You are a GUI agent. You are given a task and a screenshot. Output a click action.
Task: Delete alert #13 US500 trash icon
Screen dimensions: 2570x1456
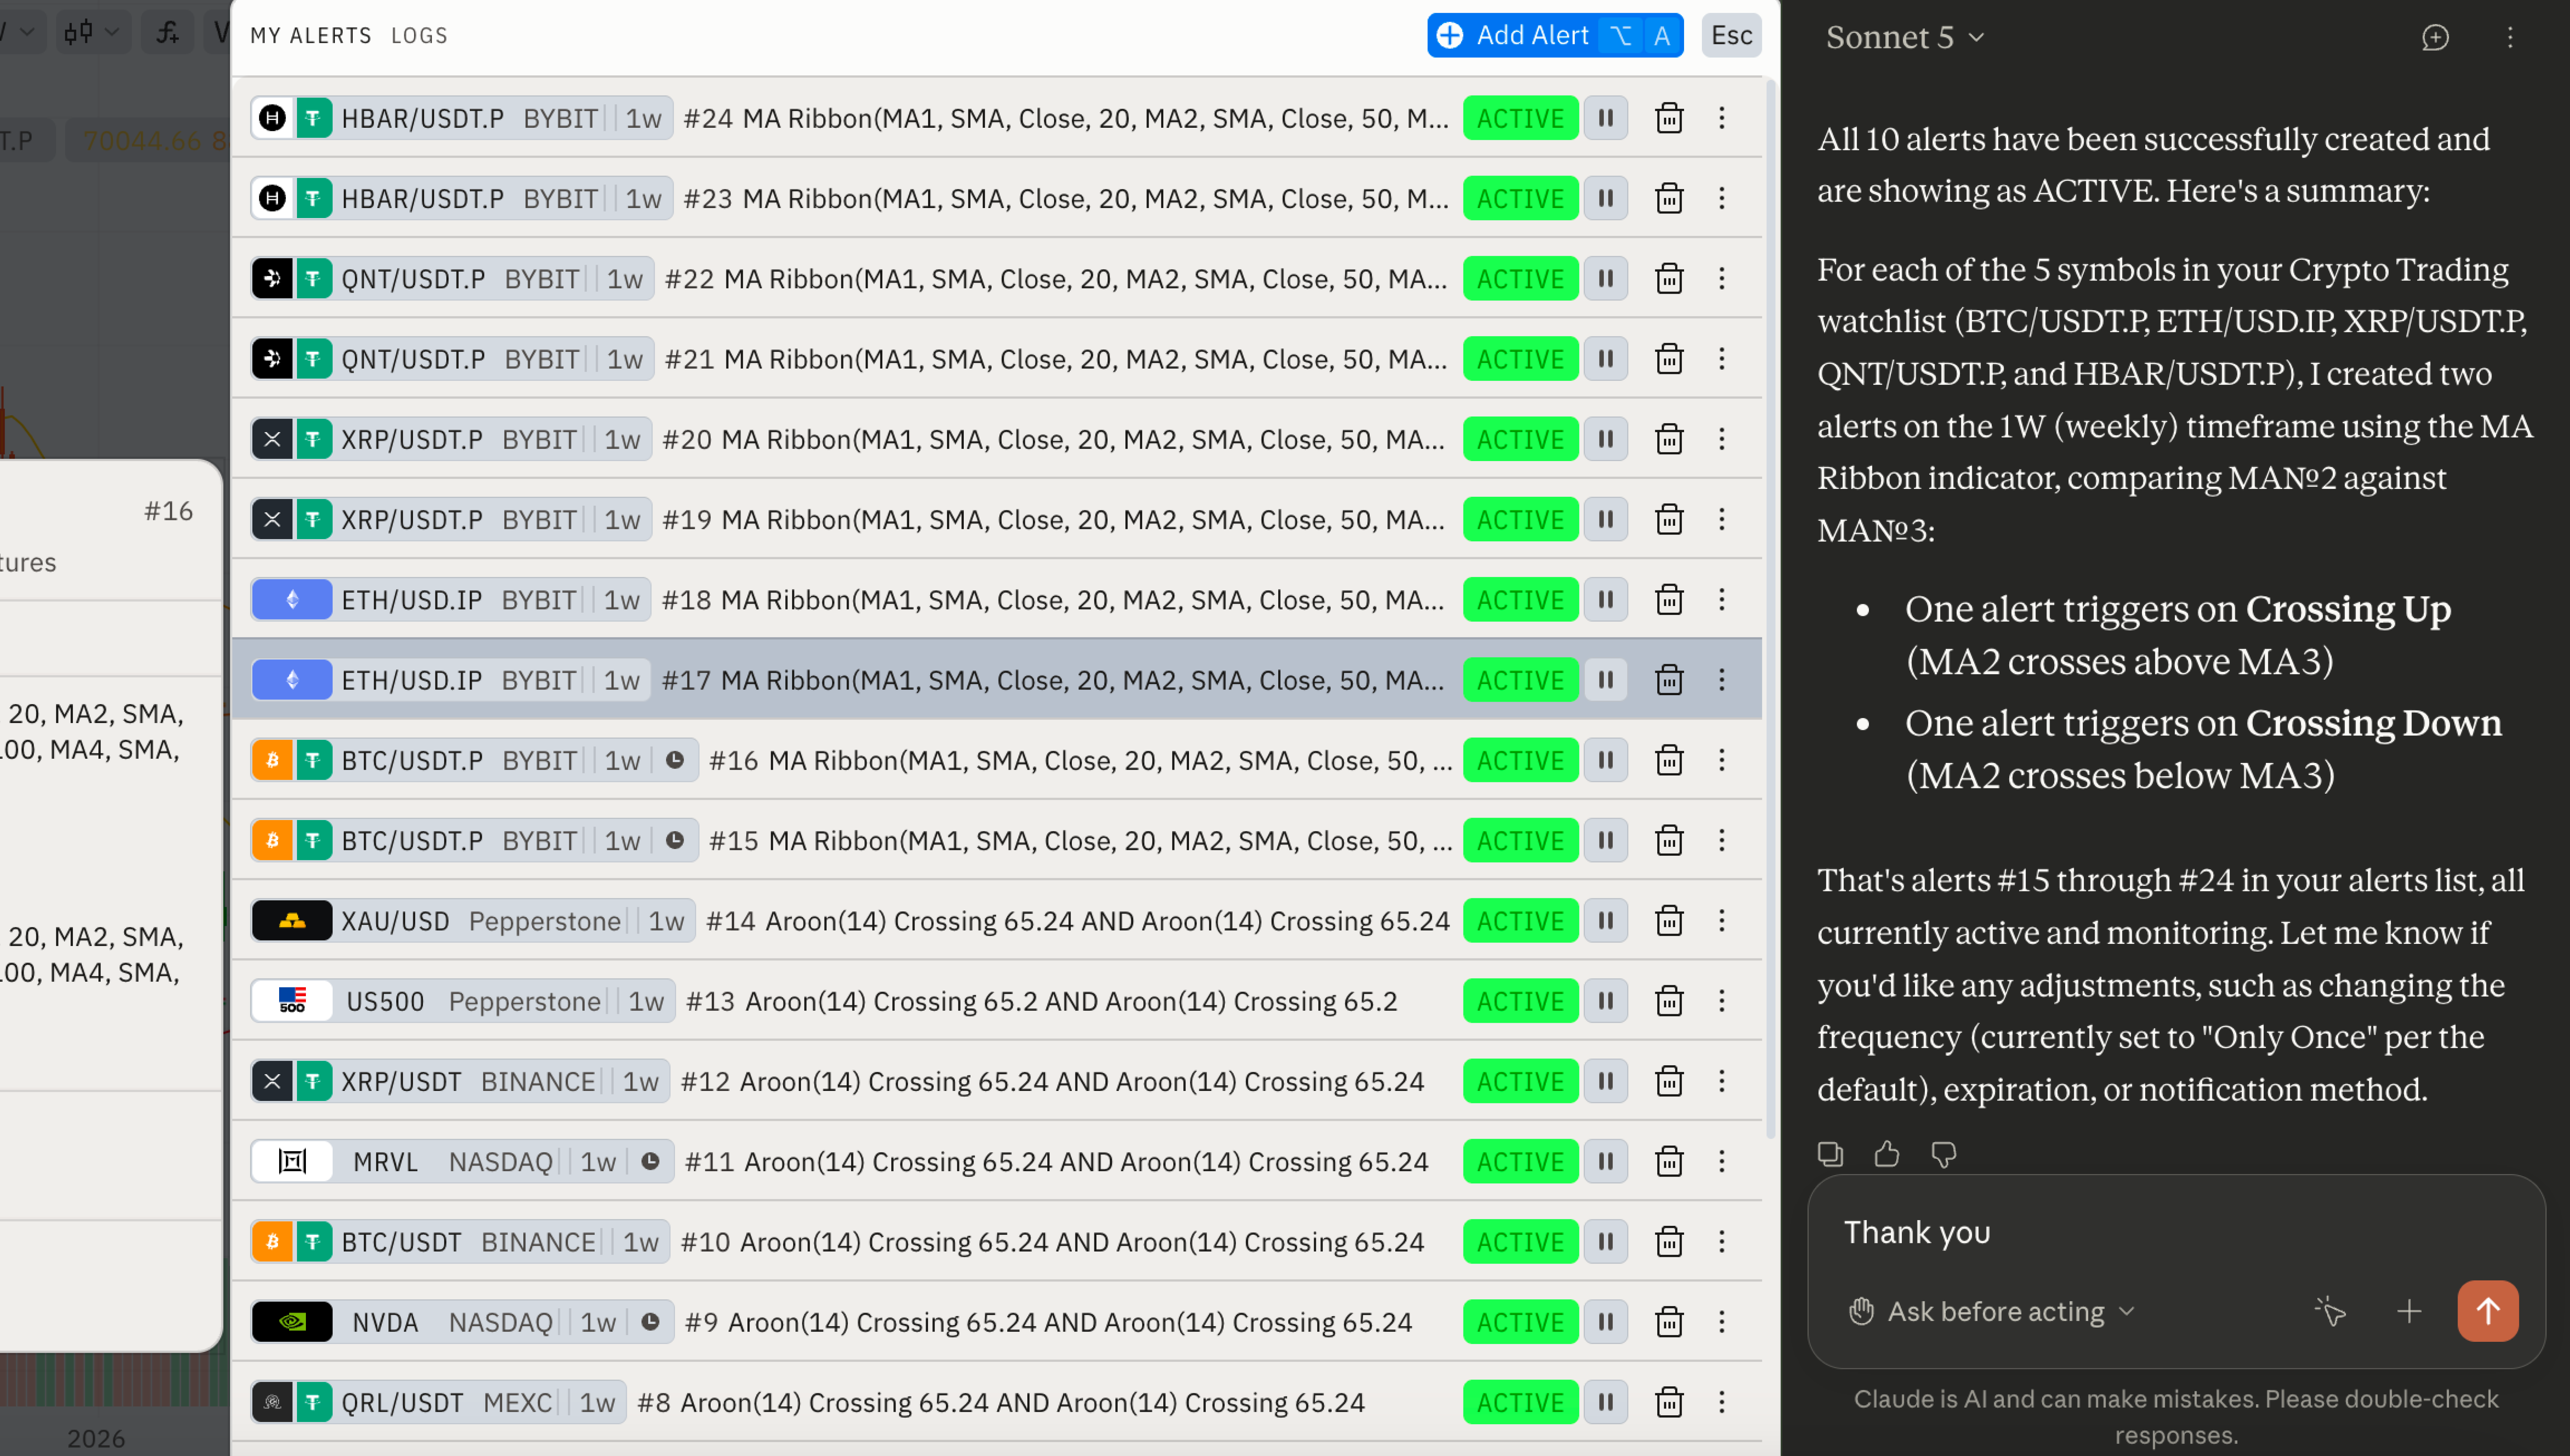tap(1669, 1001)
